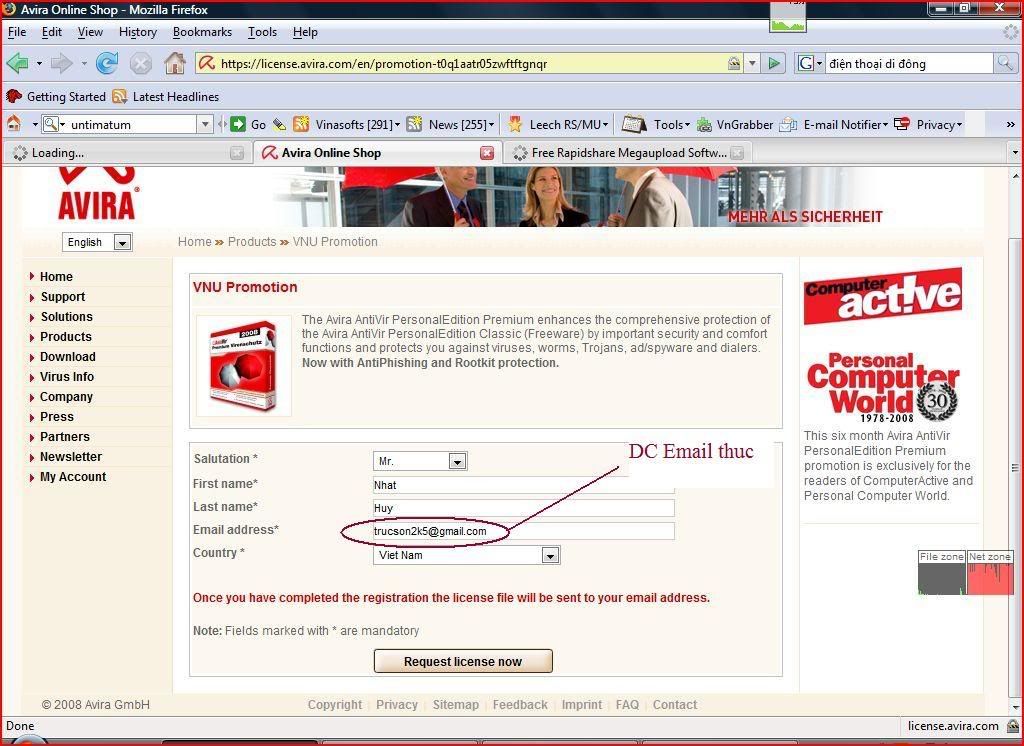Click the VnGrabber toolbar button
The width and height of the screenshot is (1024, 746).
[735, 124]
